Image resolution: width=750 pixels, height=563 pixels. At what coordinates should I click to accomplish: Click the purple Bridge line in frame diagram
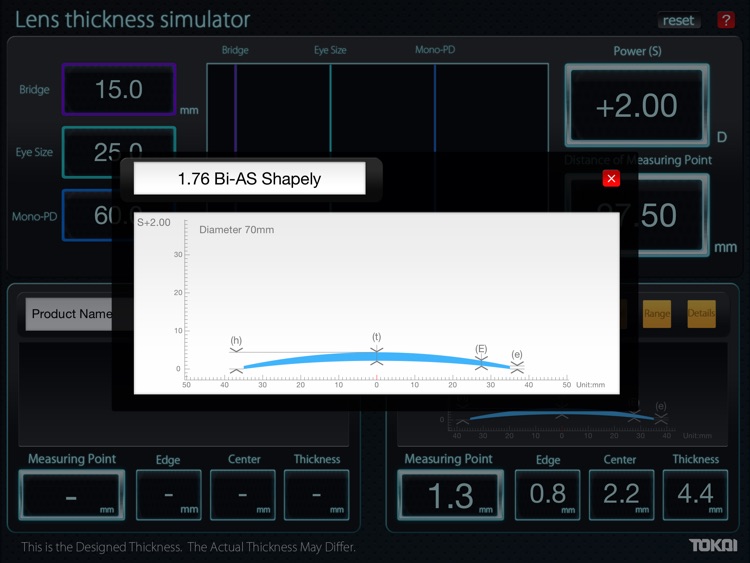pos(235,108)
